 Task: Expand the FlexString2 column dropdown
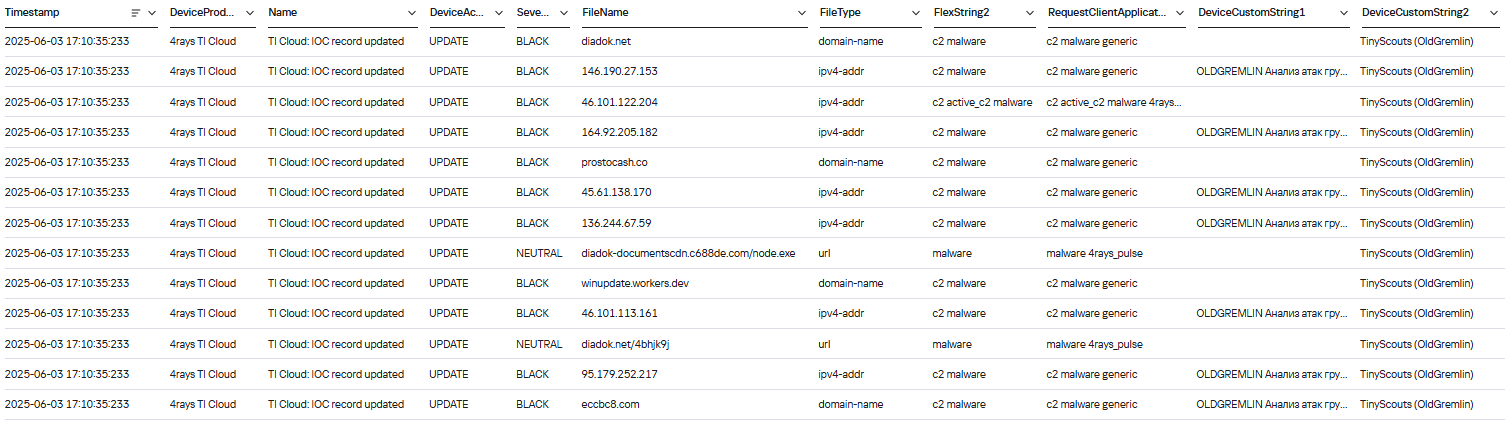pyautogui.click(x=1030, y=13)
